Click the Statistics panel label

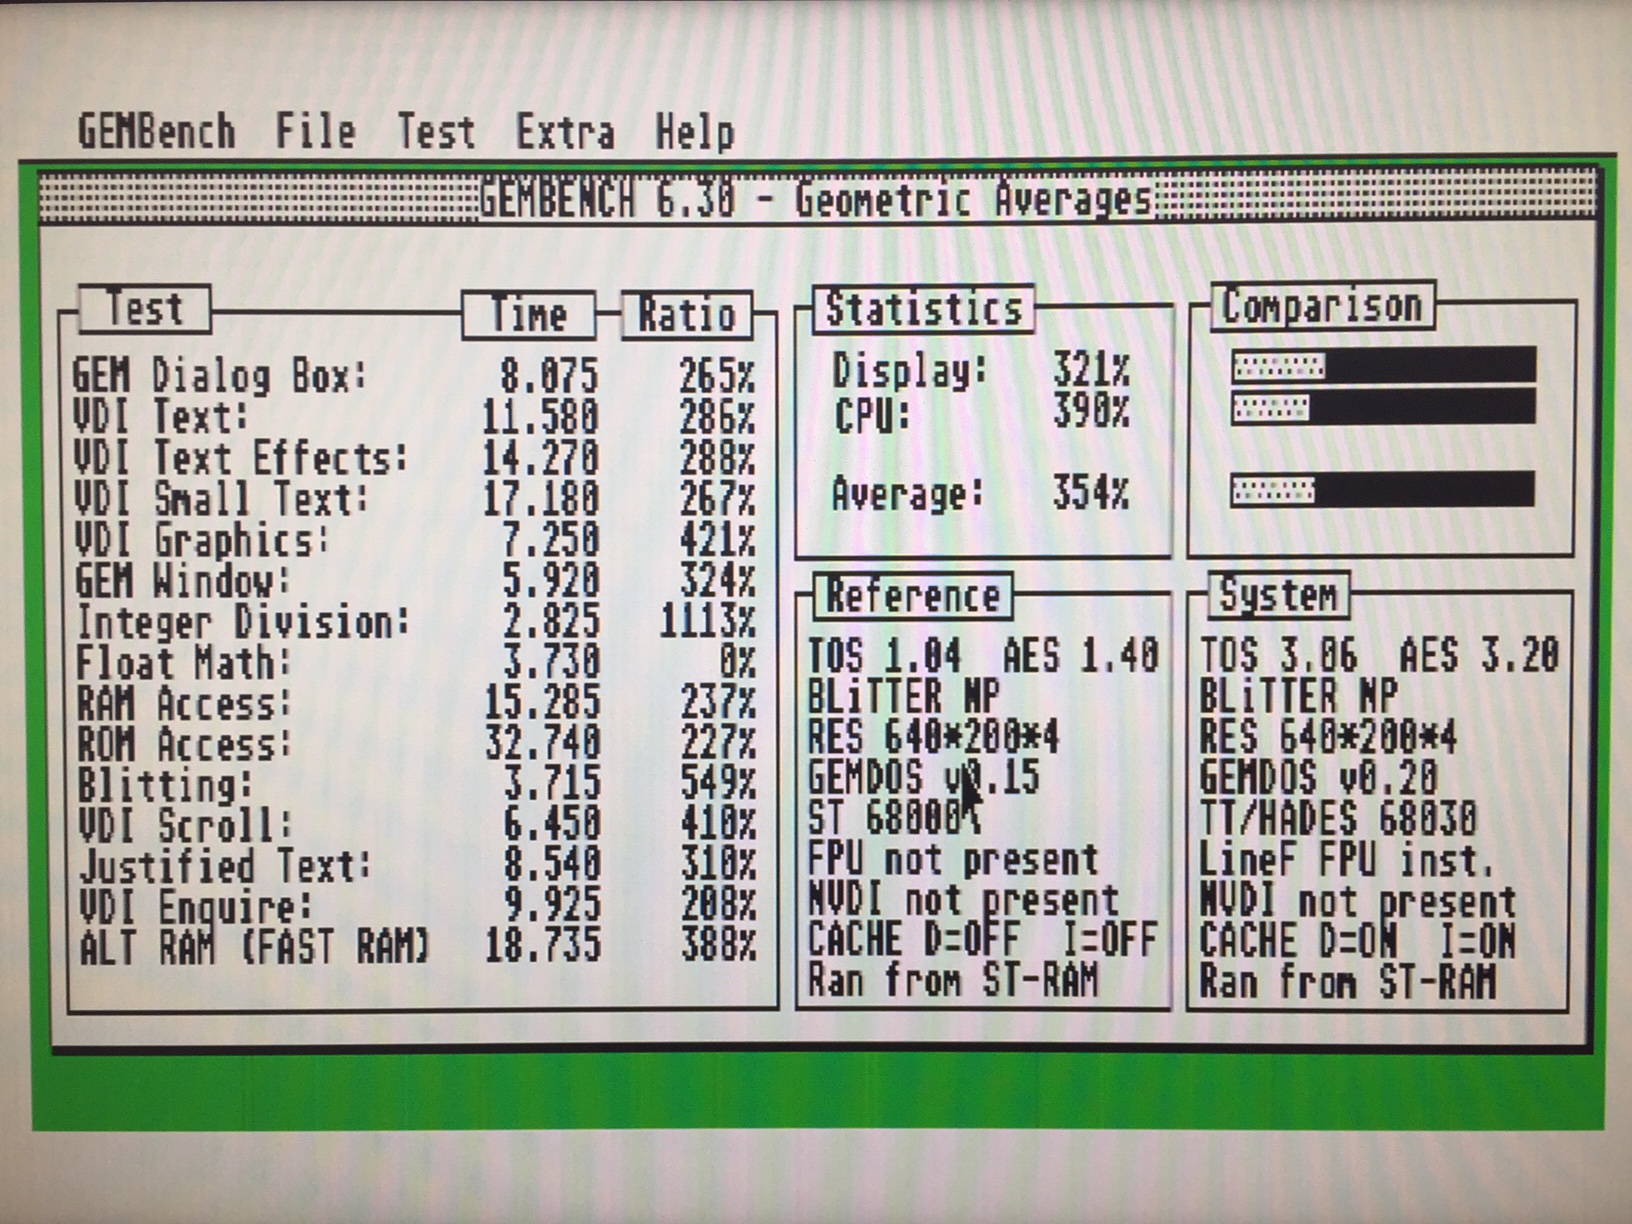922,309
